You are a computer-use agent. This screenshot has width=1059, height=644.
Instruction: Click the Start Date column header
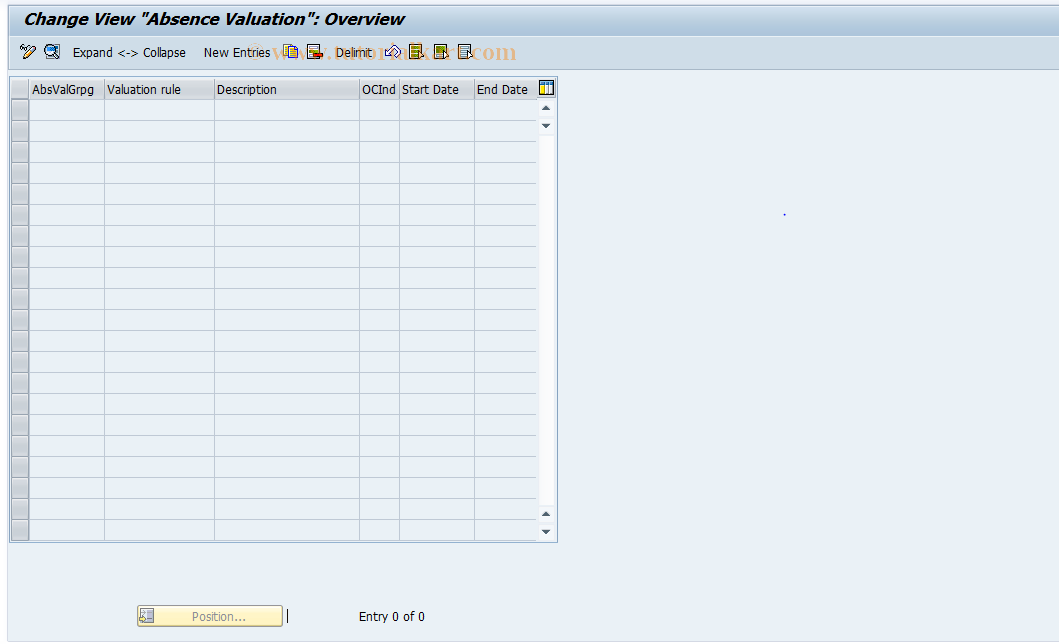[437, 89]
